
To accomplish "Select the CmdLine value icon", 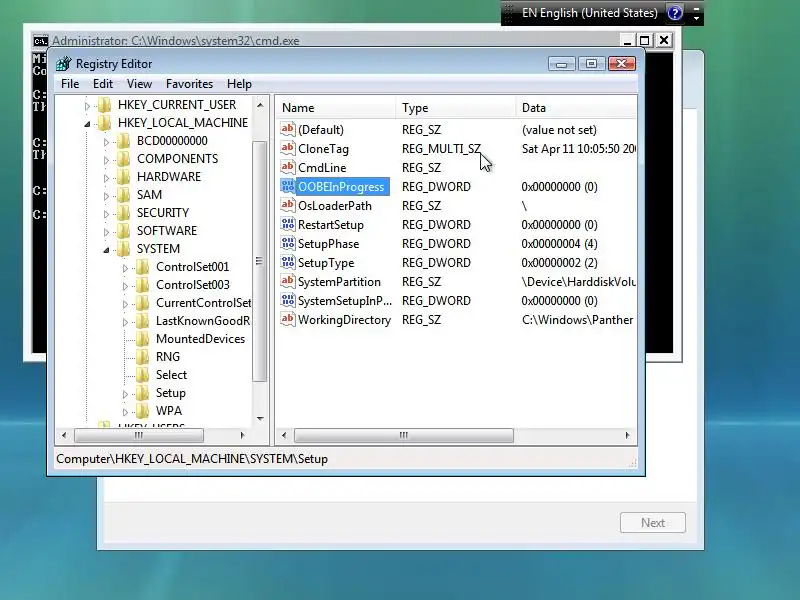I will pos(288,167).
